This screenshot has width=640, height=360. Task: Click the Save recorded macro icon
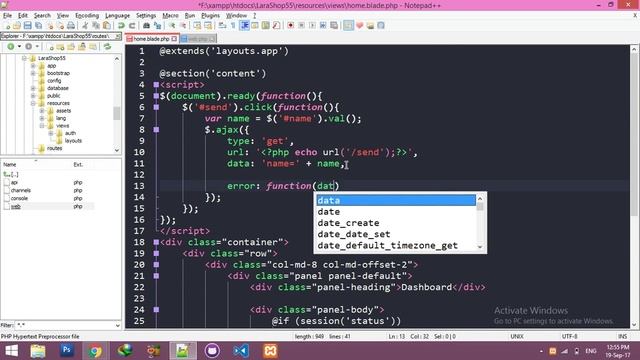[334, 26]
